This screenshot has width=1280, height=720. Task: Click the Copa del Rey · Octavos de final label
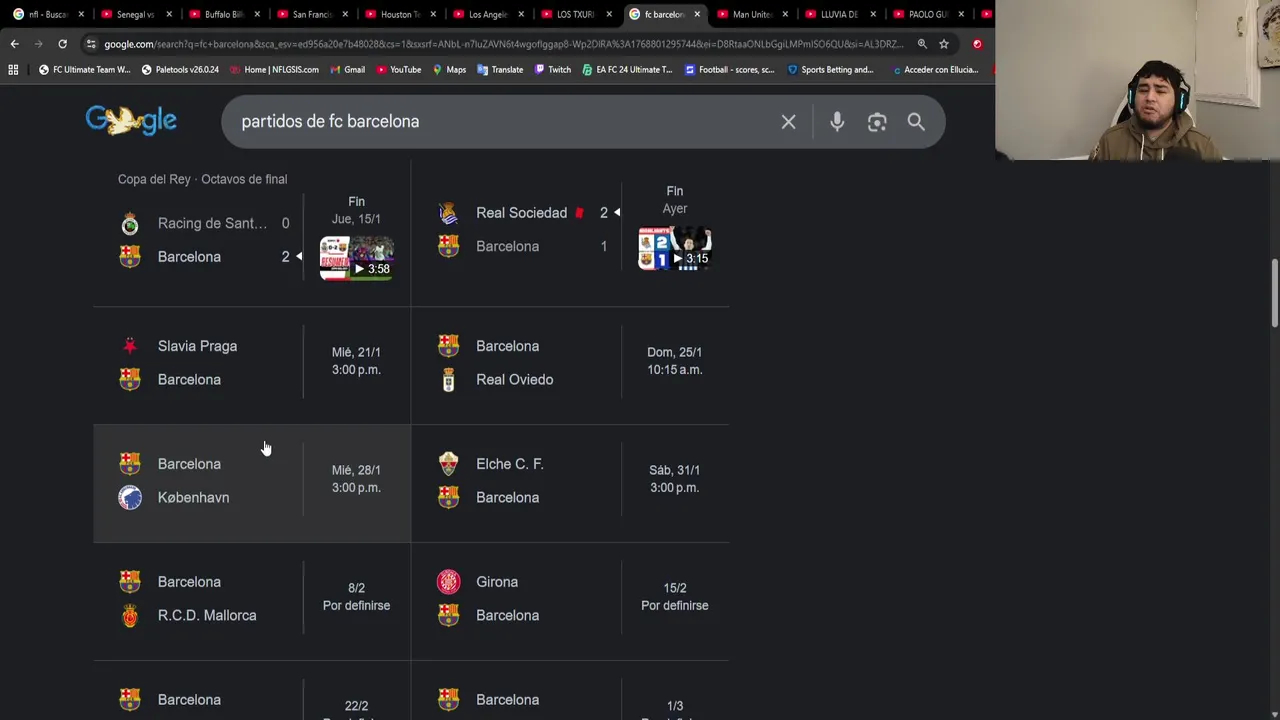202,179
